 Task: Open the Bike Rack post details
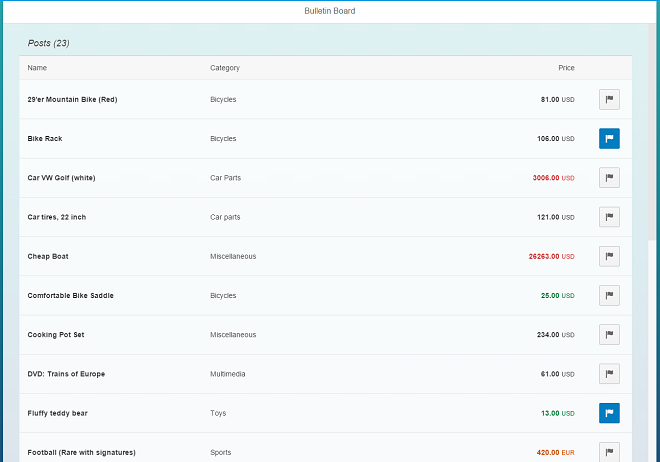(x=45, y=139)
